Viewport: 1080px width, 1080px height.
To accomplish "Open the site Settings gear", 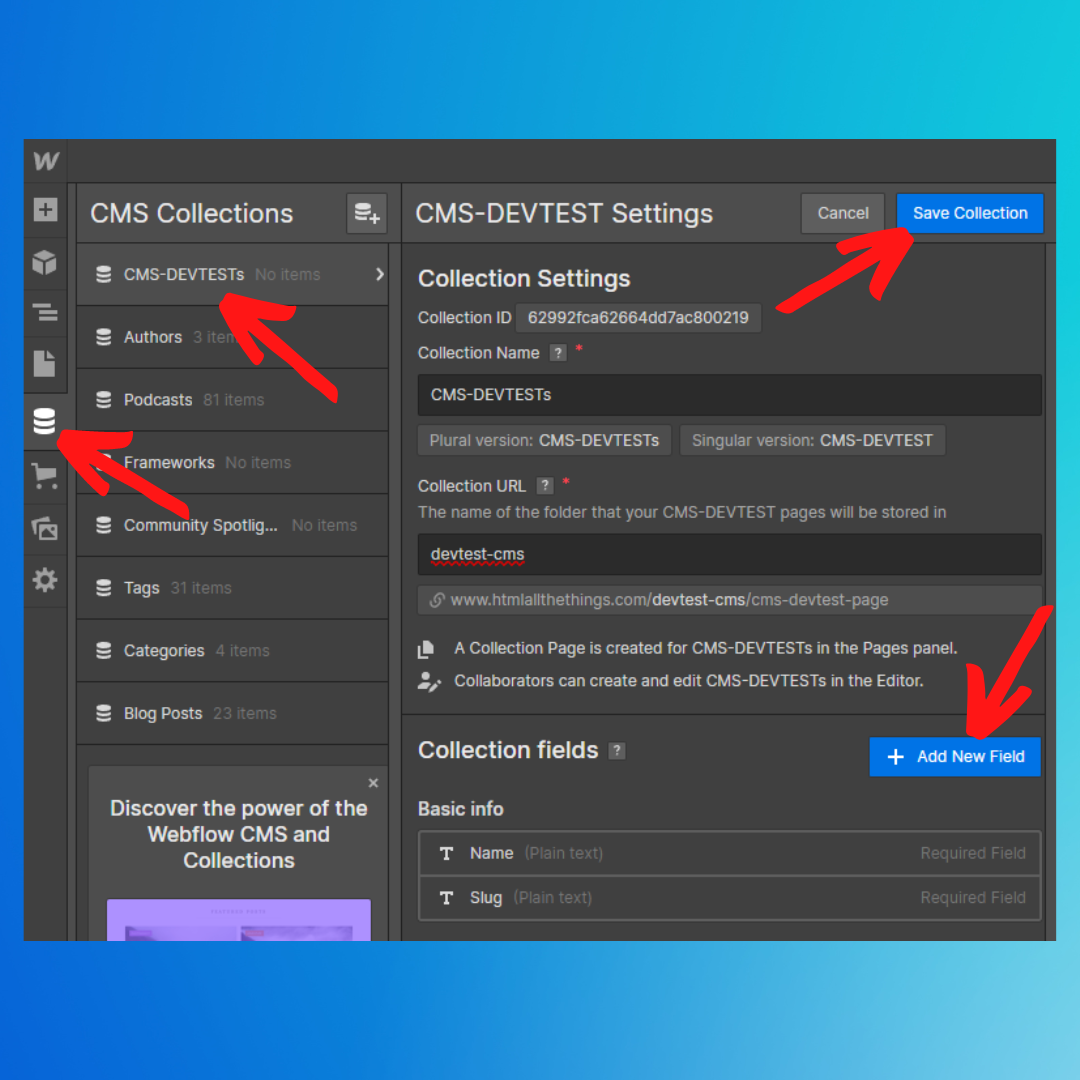I will 45,580.
